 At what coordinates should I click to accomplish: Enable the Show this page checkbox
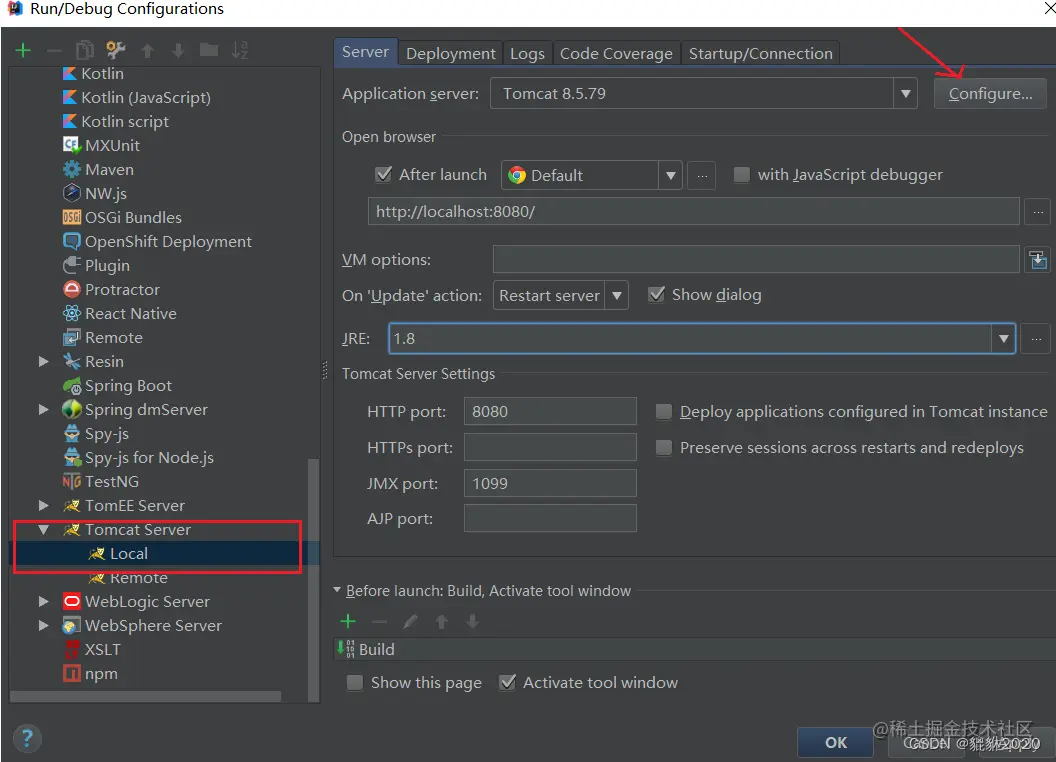(355, 682)
